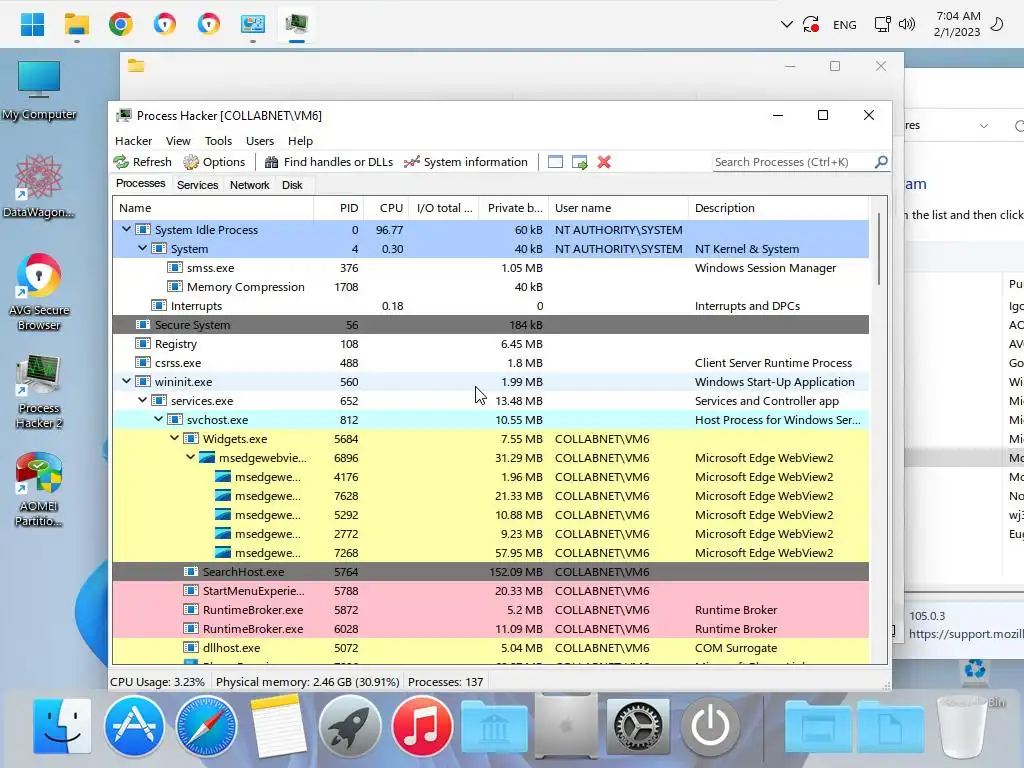This screenshot has height=768, width=1024.
Task: Launch Google Chrome from the taskbar
Action: tap(121, 24)
